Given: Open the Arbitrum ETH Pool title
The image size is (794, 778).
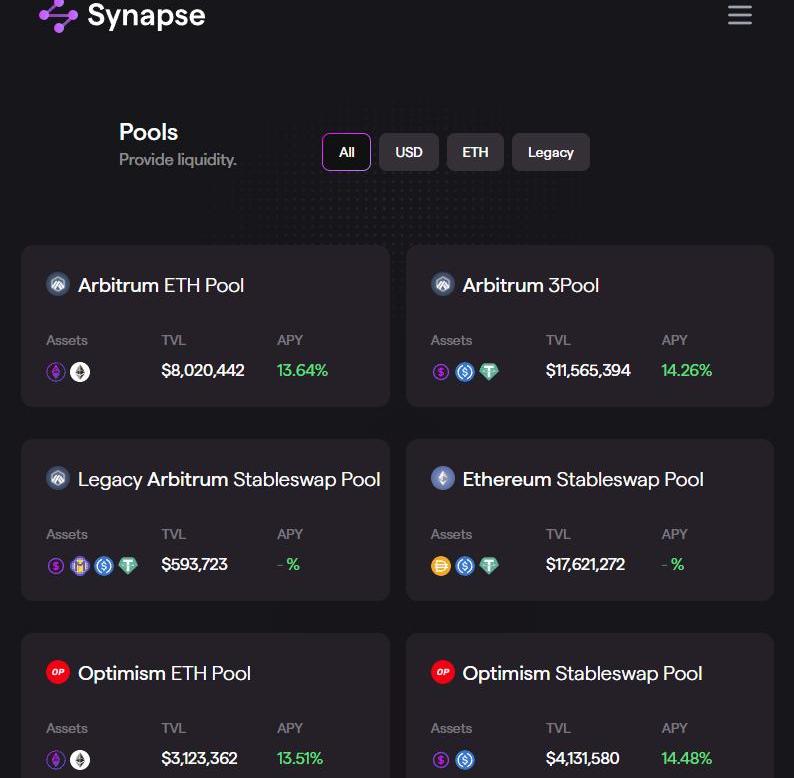Looking at the screenshot, I should [161, 285].
